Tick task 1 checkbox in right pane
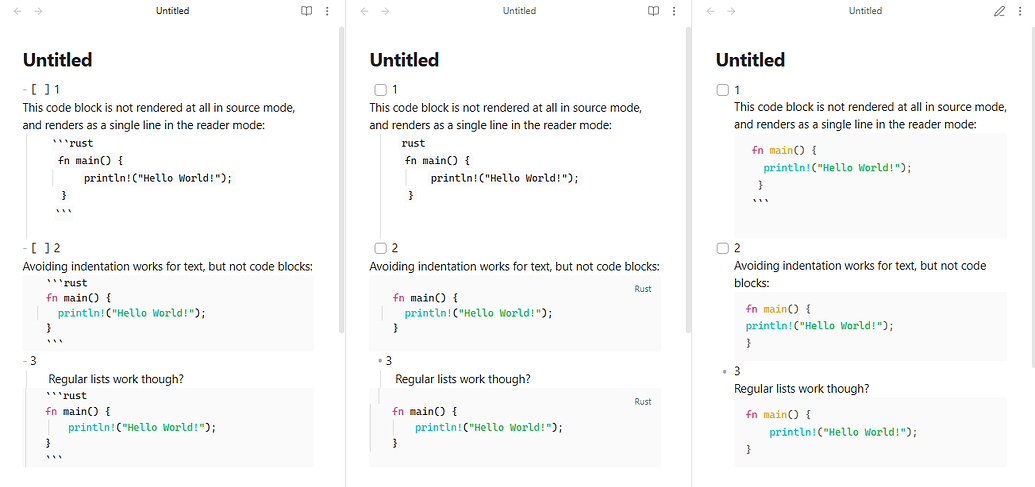 pyautogui.click(x=723, y=90)
